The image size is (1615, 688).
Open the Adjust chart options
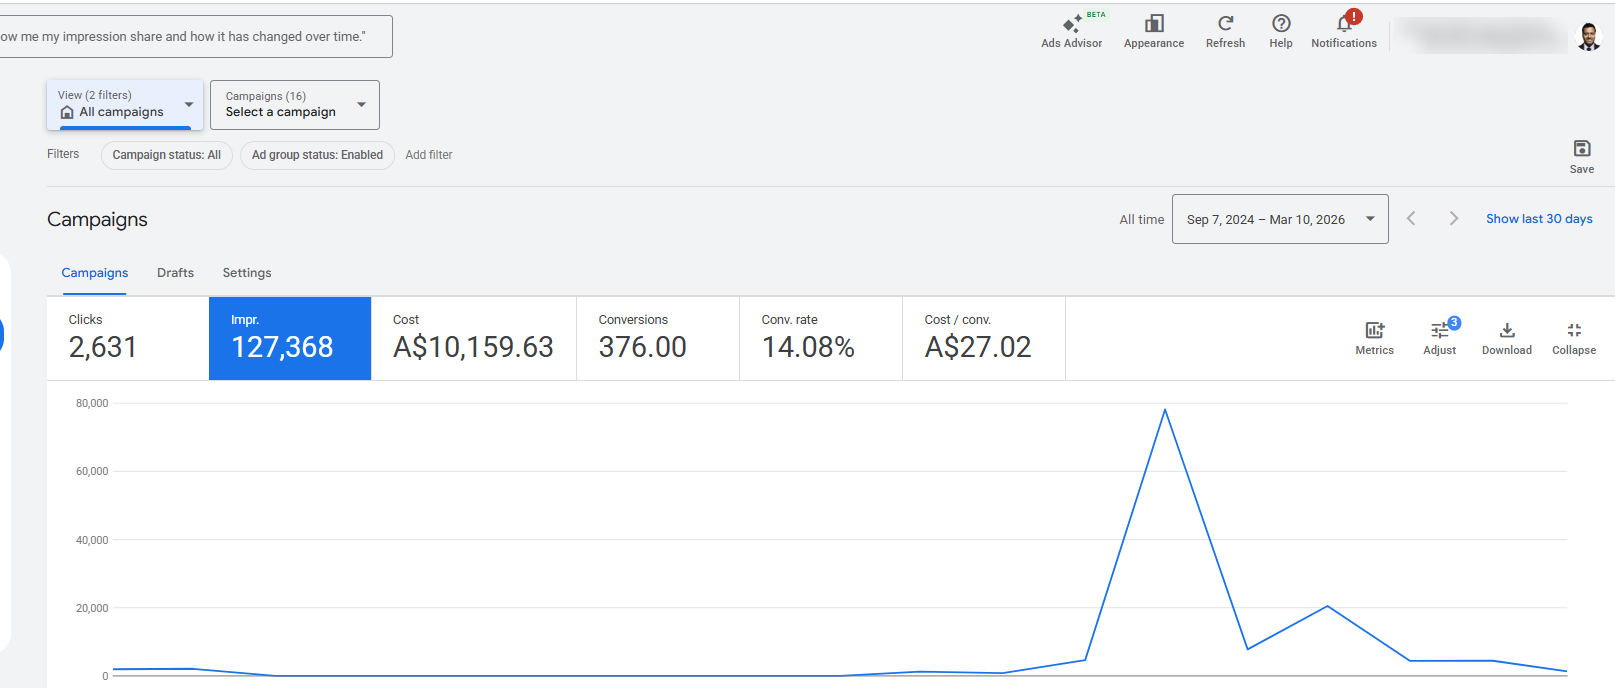(x=1439, y=338)
